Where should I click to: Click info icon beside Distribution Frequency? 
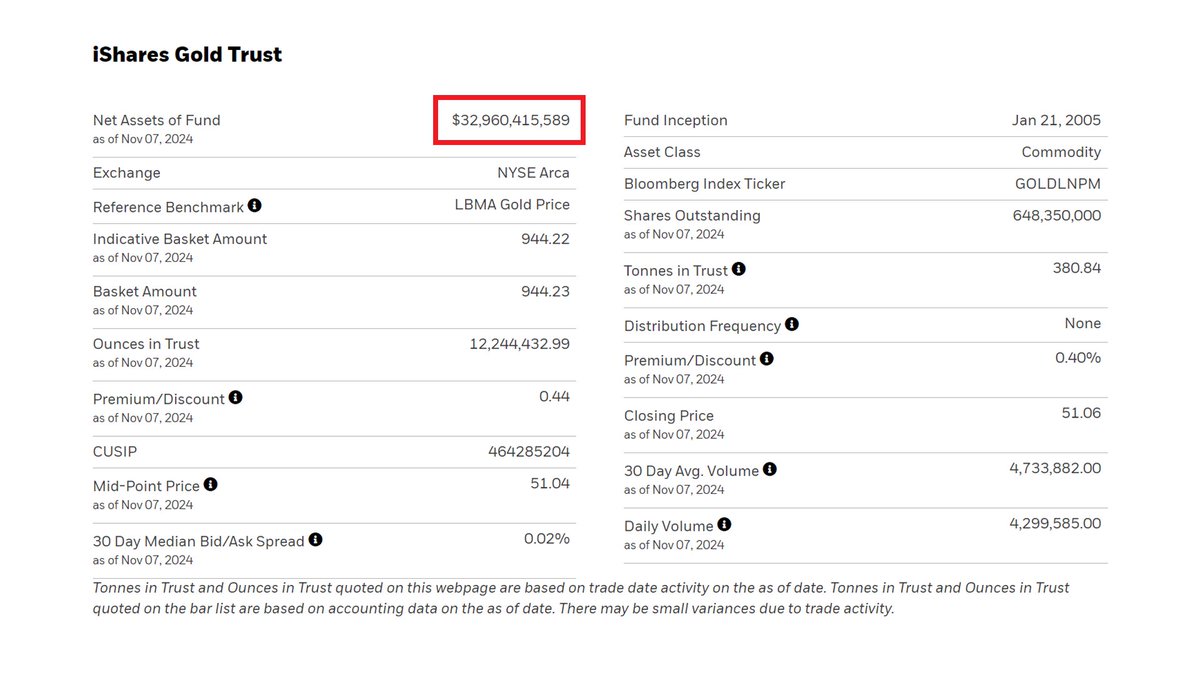pyautogui.click(x=792, y=324)
